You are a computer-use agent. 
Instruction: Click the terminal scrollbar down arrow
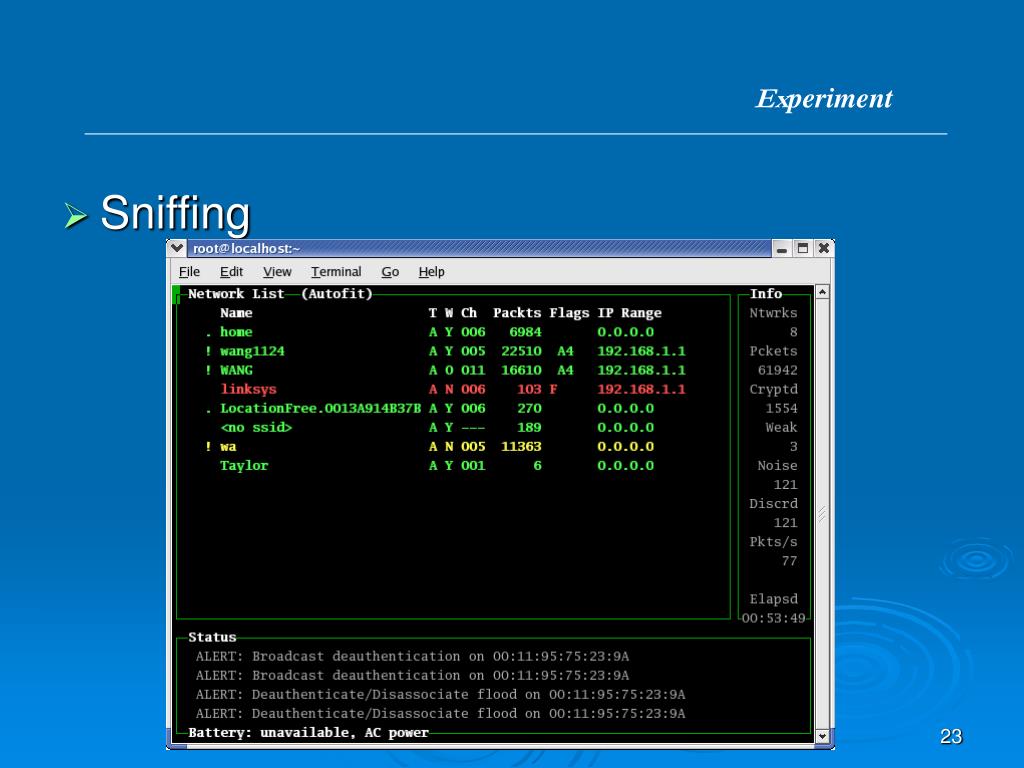click(x=822, y=736)
